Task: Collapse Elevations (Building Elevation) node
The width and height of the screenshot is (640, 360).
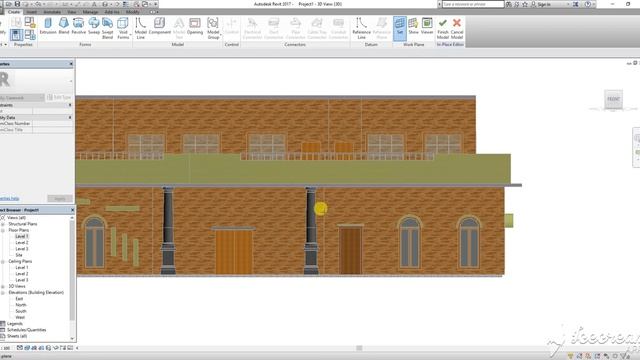Action: (3, 293)
